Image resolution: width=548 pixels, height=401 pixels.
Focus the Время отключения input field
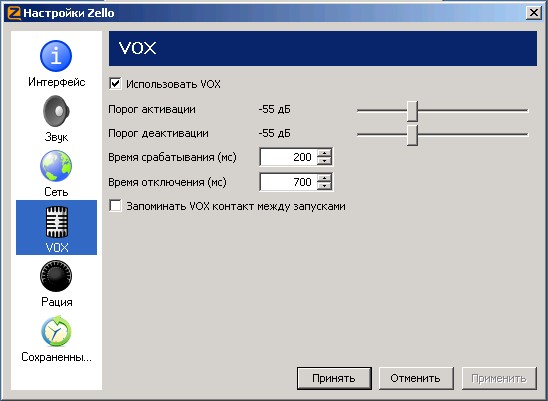289,182
